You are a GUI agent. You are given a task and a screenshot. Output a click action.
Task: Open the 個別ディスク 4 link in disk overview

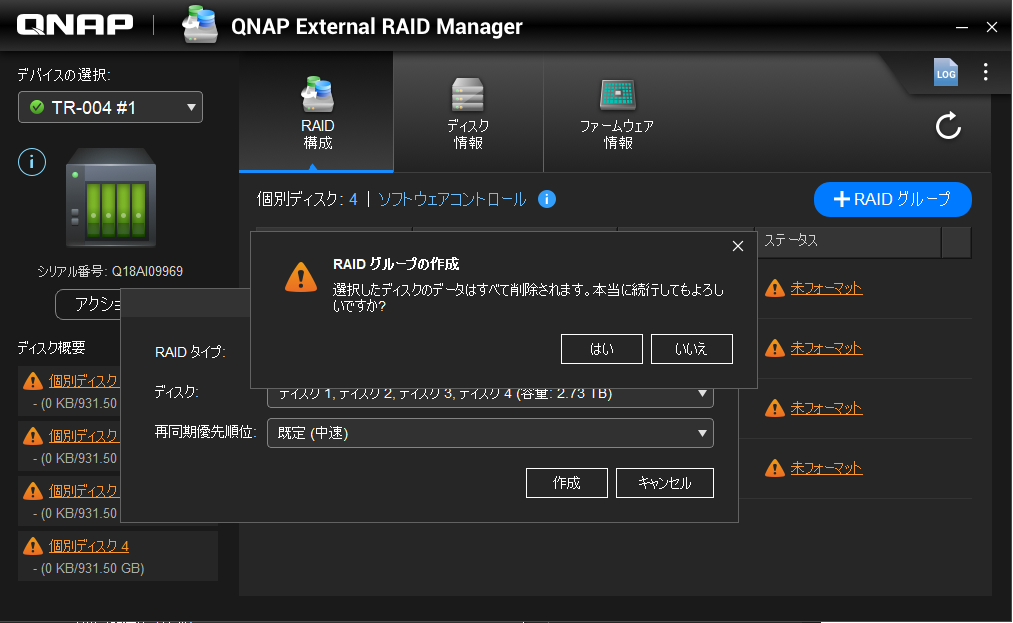(89, 546)
